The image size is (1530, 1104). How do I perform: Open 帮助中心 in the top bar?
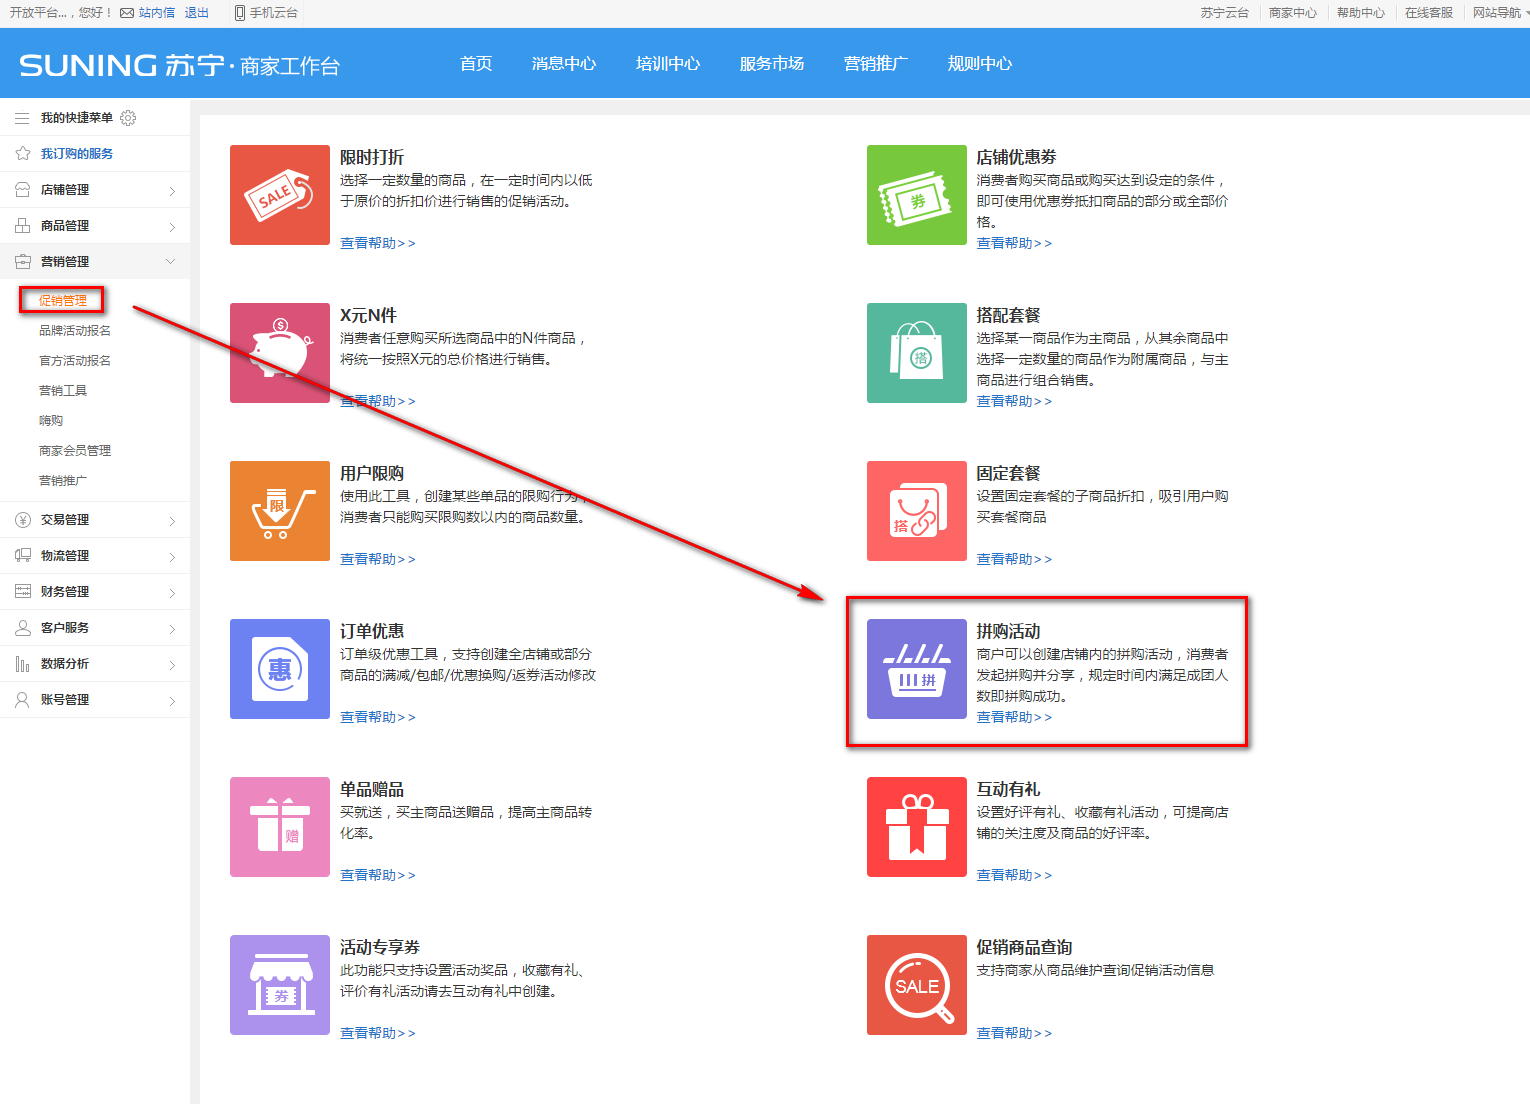[1360, 13]
